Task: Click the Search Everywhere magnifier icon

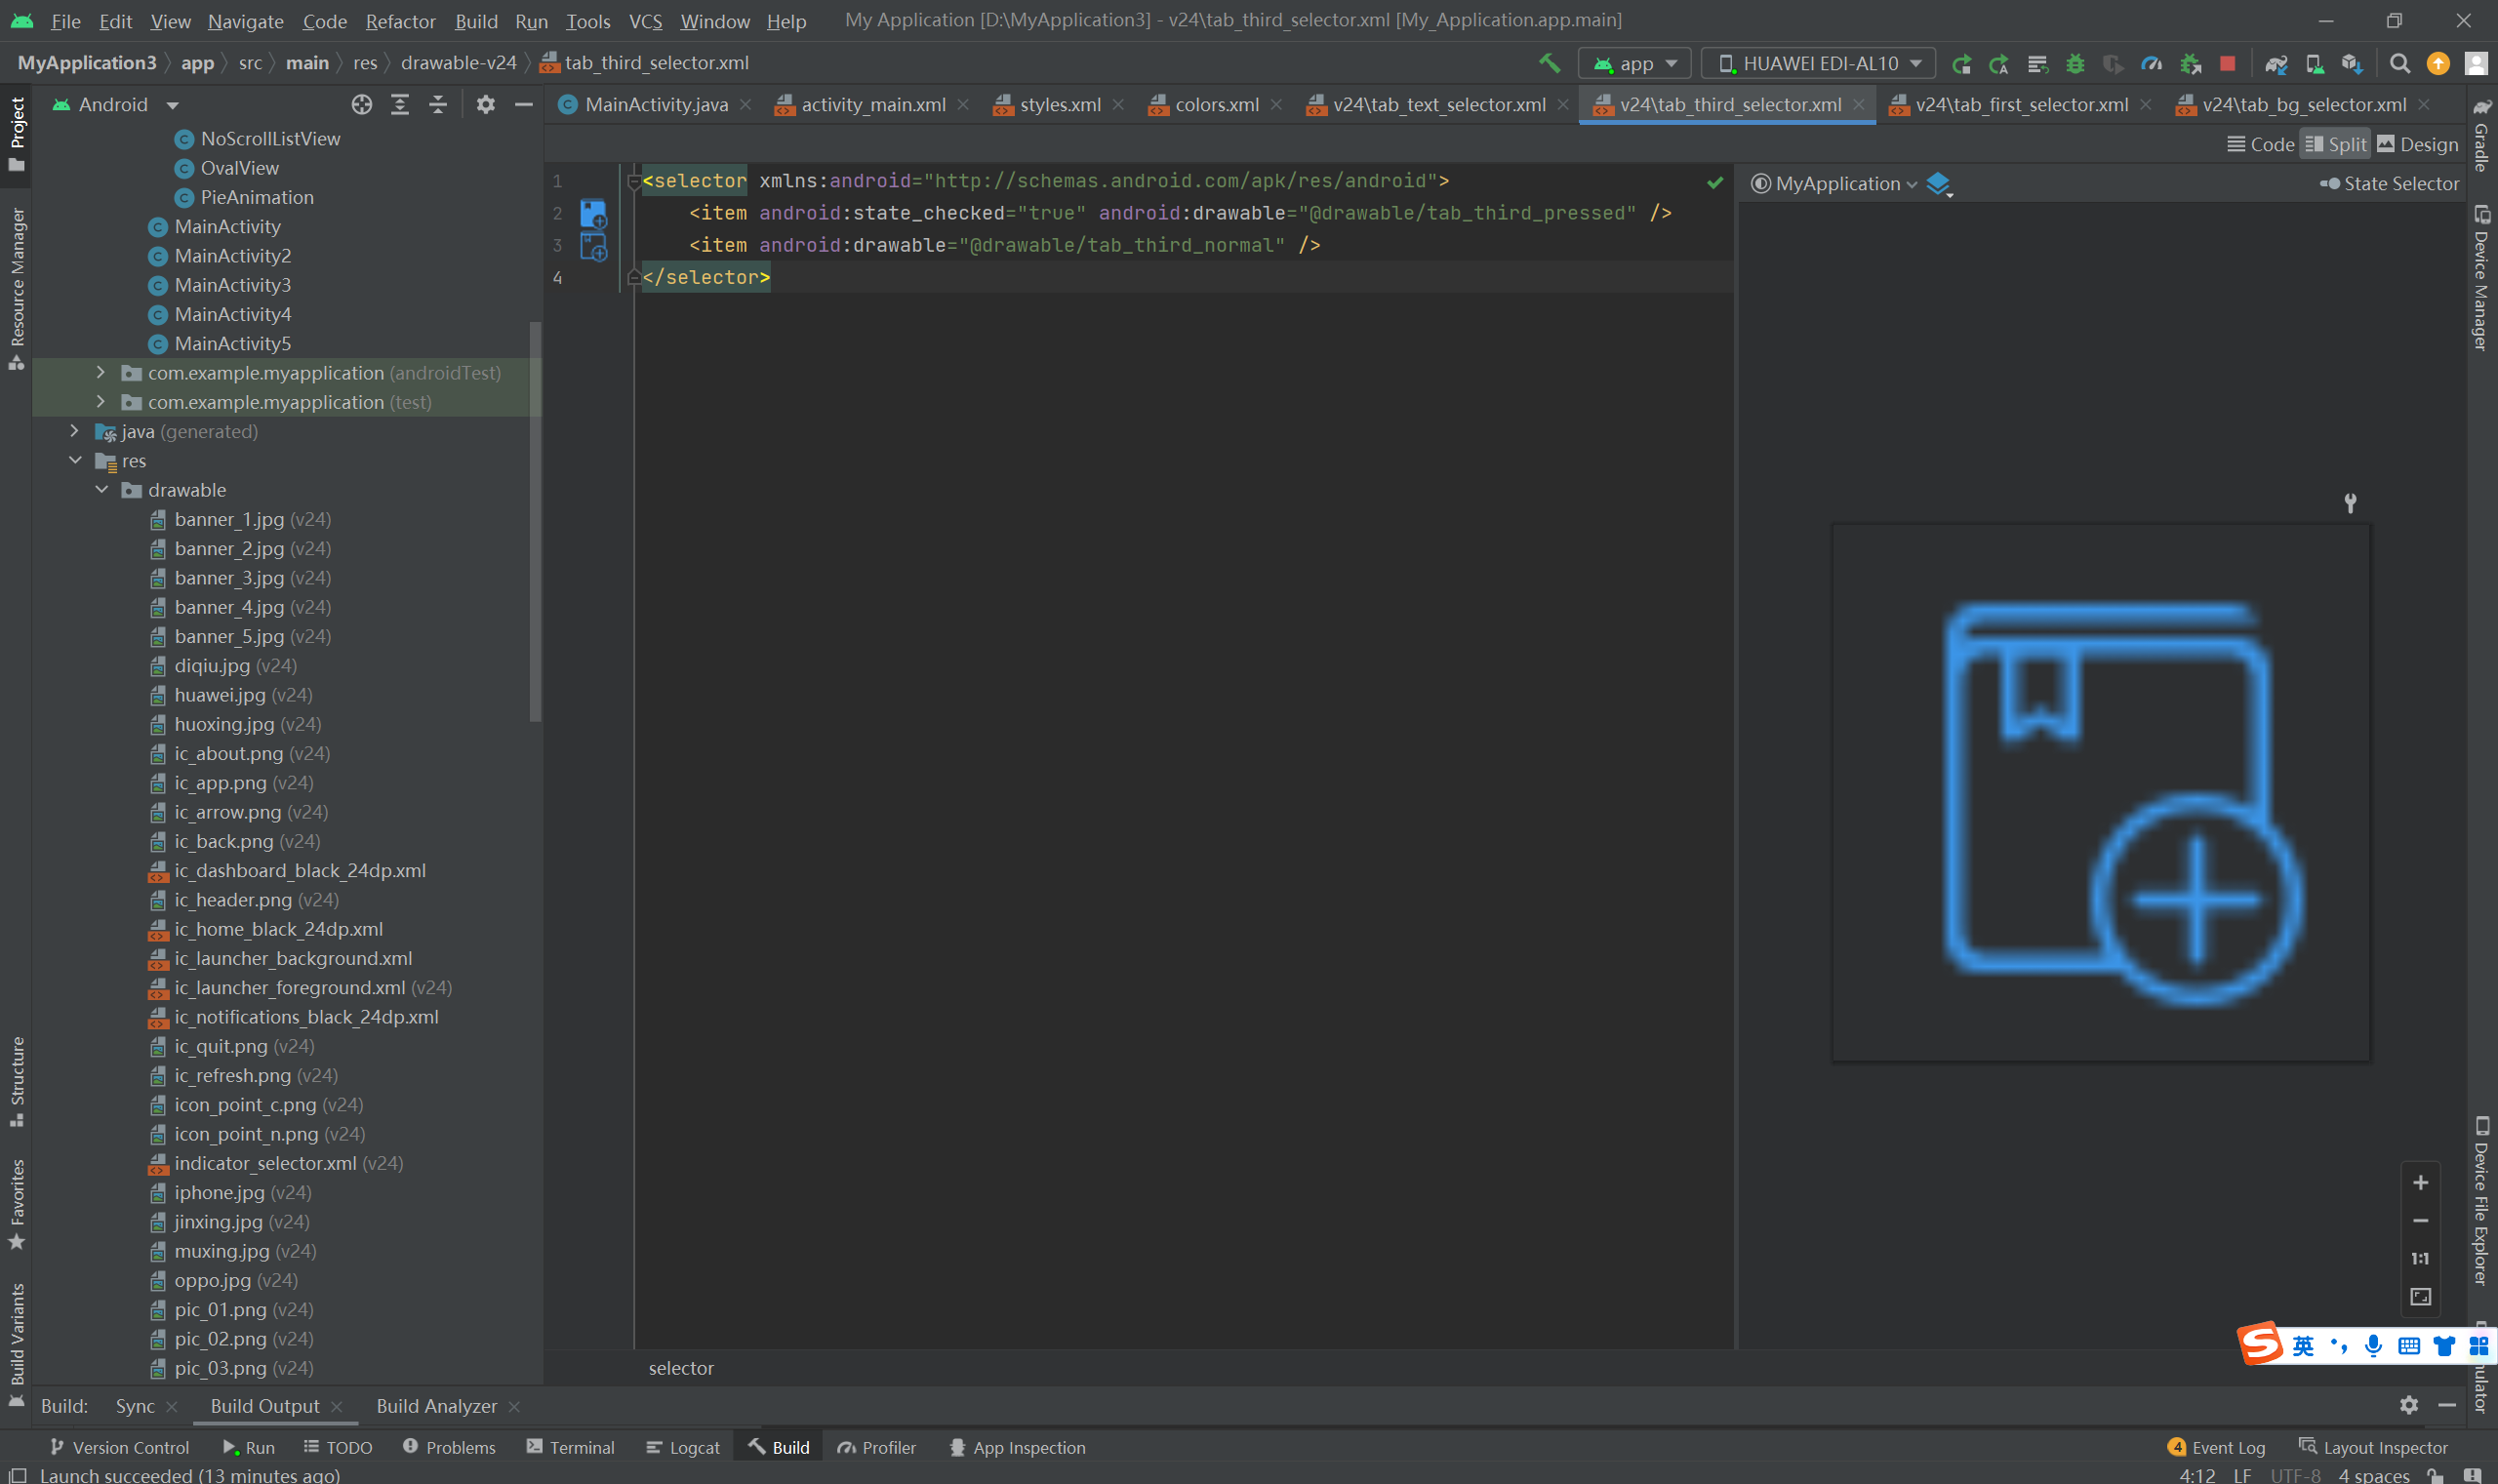Action: click(x=2399, y=64)
